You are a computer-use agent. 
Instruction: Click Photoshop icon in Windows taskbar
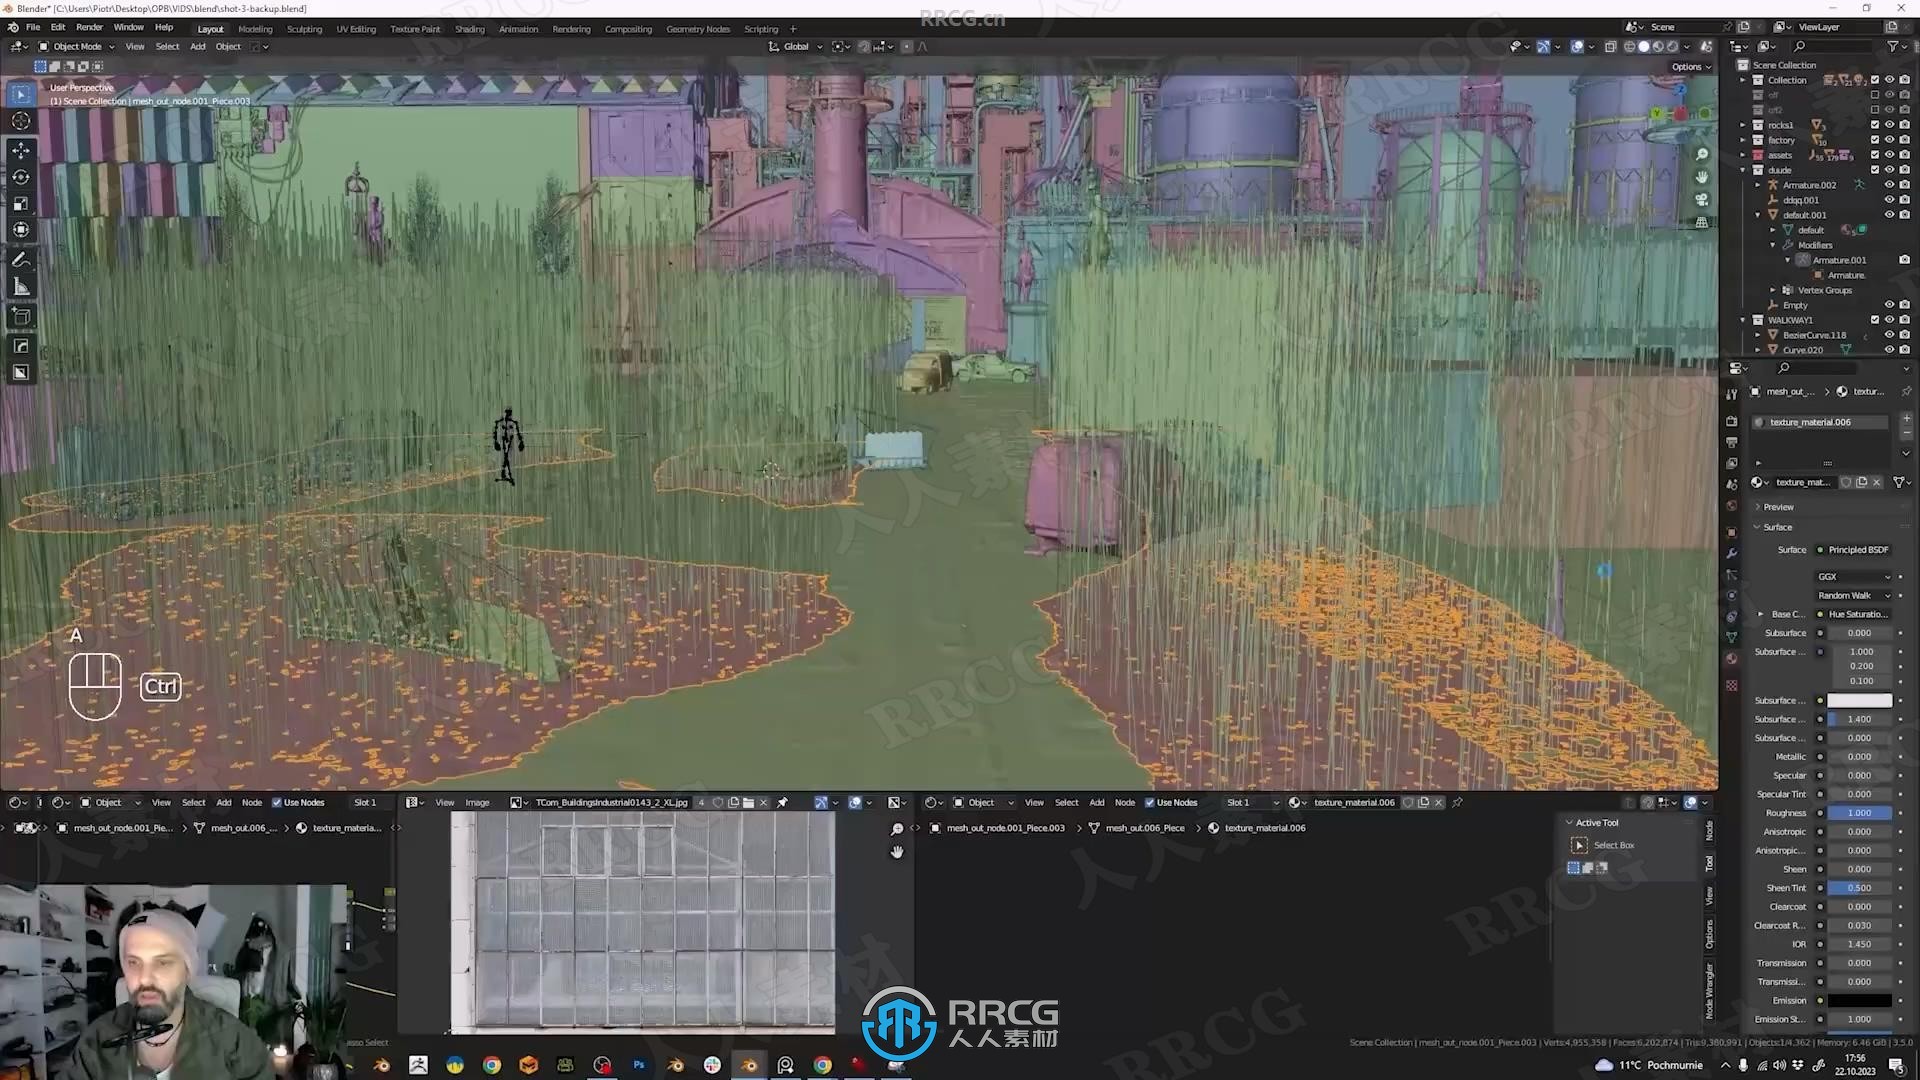tap(639, 1065)
